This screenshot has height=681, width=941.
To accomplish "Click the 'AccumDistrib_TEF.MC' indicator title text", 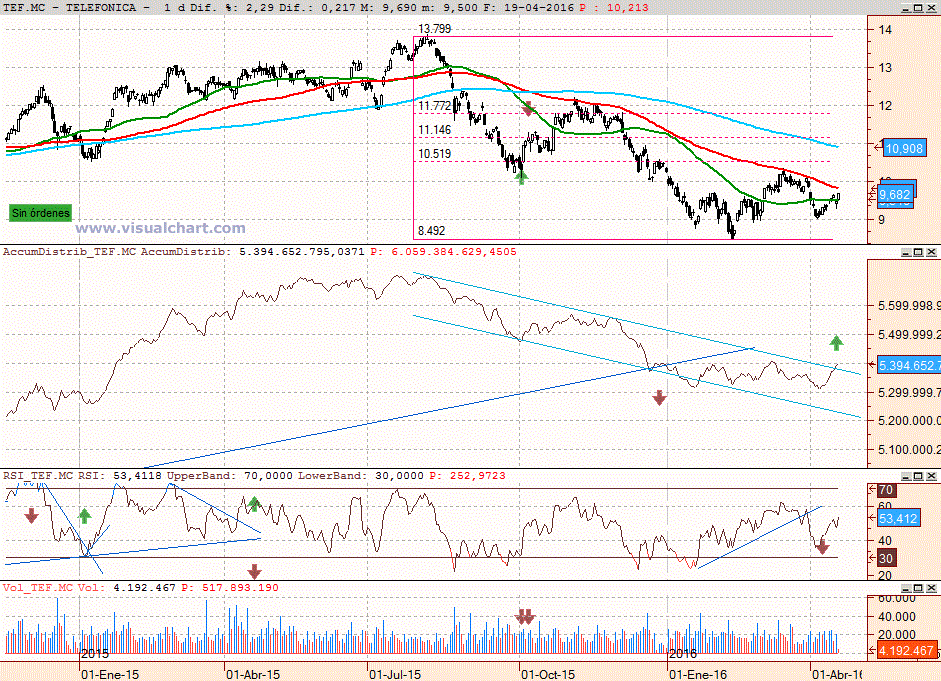I will (70, 252).
